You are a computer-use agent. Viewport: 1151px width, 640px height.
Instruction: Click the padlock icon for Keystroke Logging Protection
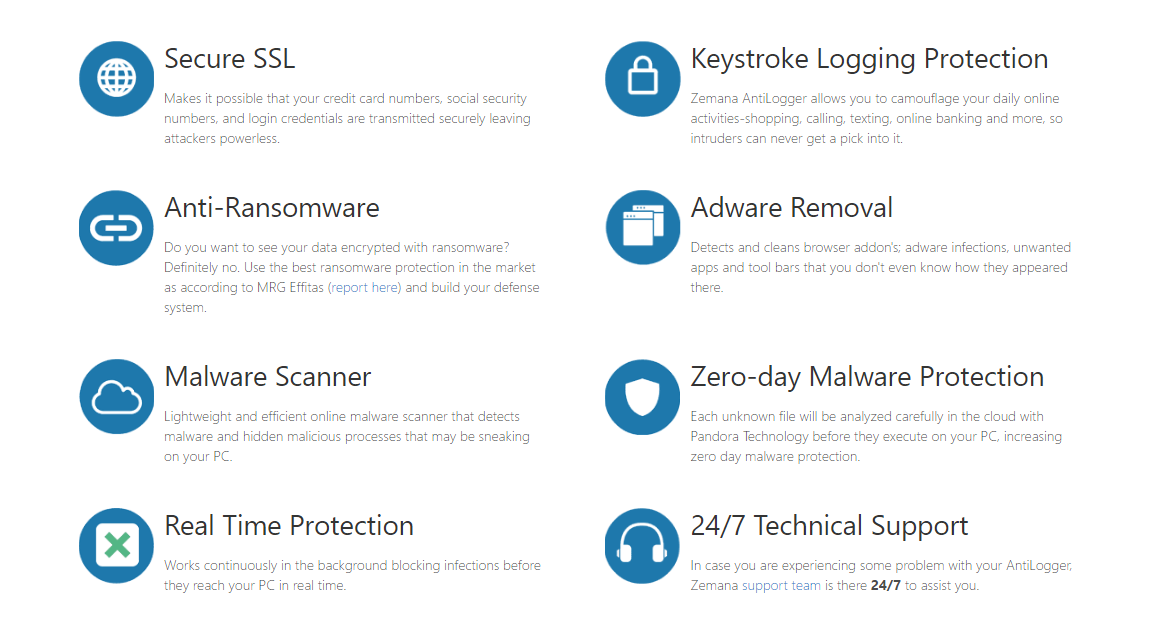642,78
